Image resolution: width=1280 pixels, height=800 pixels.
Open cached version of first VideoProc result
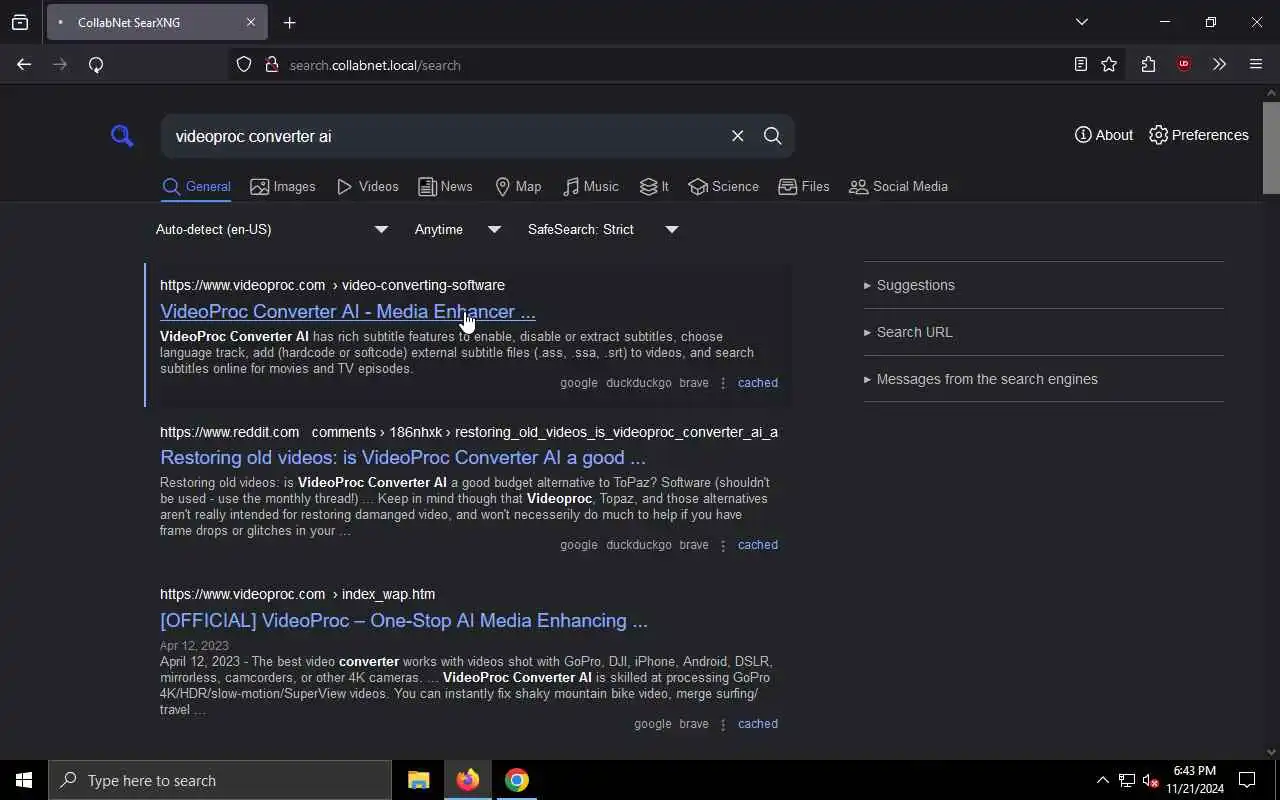click(x=758, y=383)
